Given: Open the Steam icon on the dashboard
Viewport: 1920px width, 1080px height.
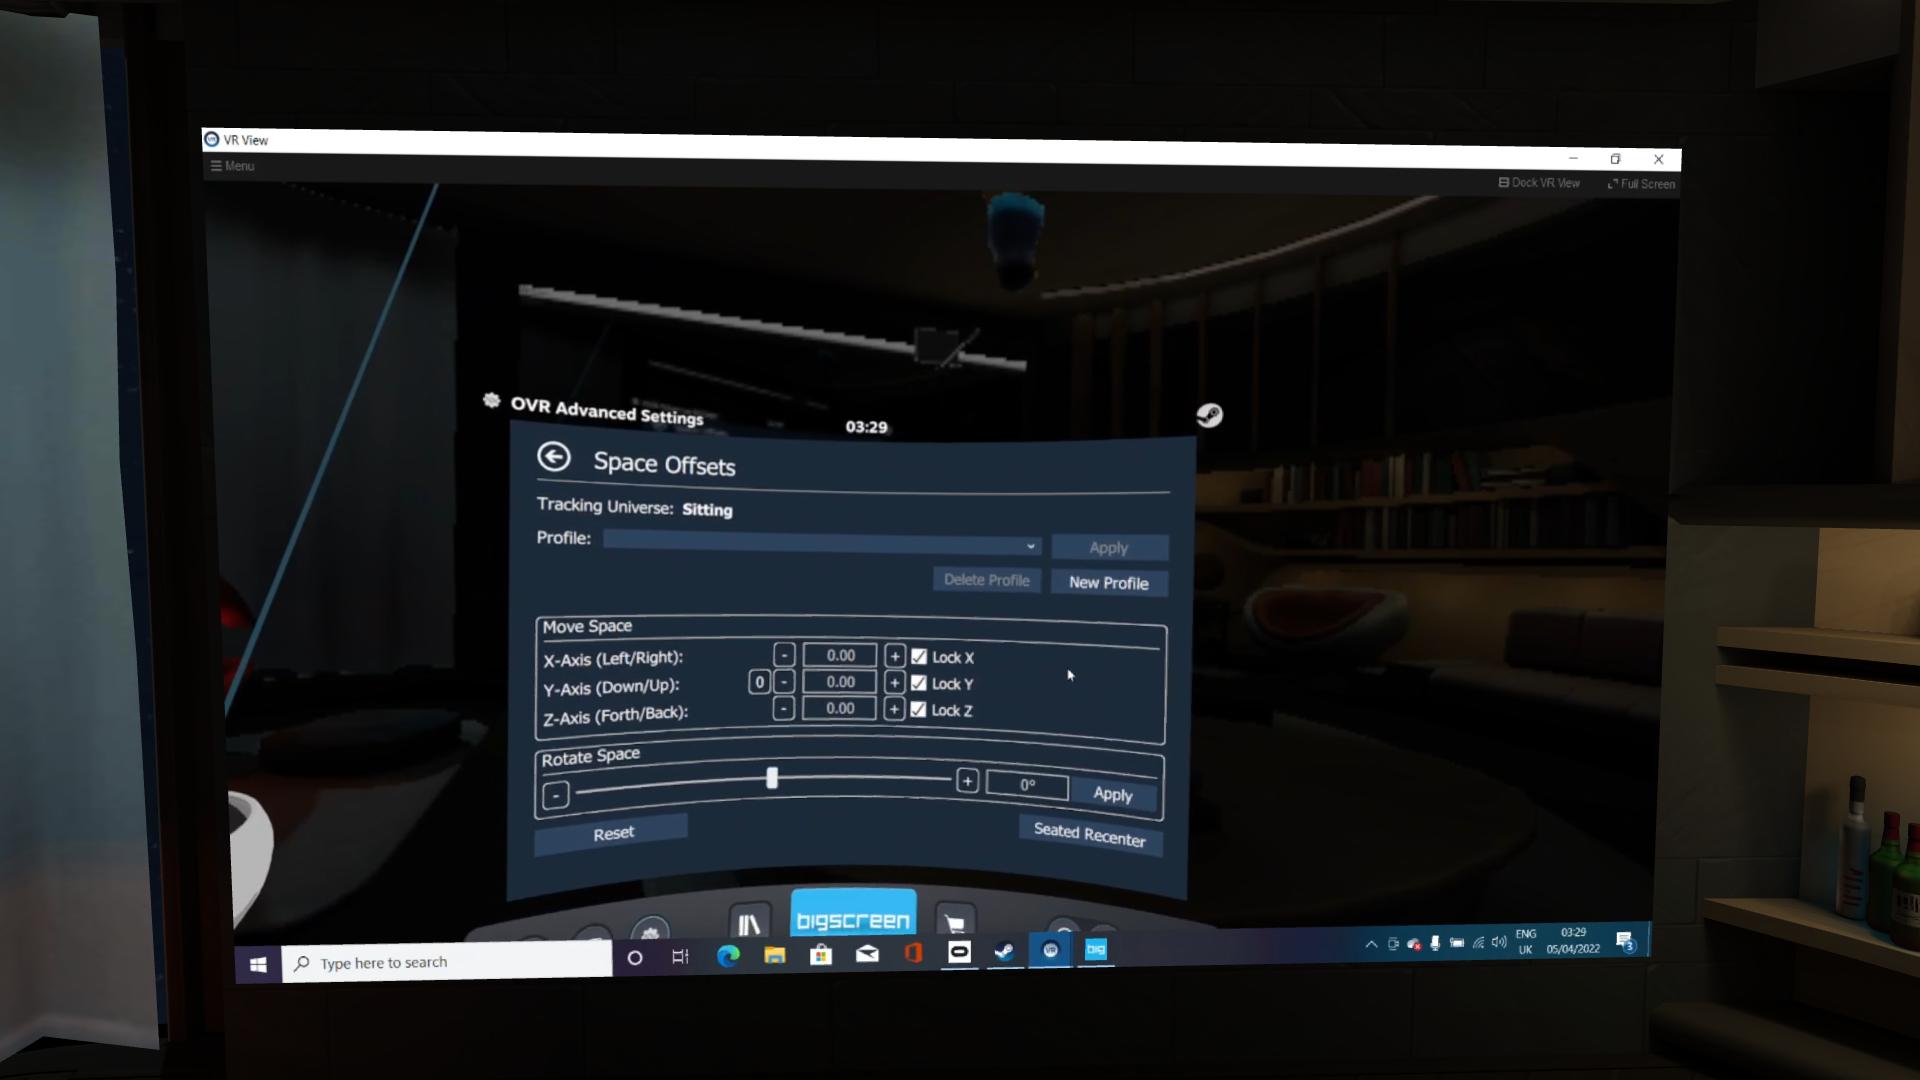Looking at the screenshot, I should (1209, 415).
